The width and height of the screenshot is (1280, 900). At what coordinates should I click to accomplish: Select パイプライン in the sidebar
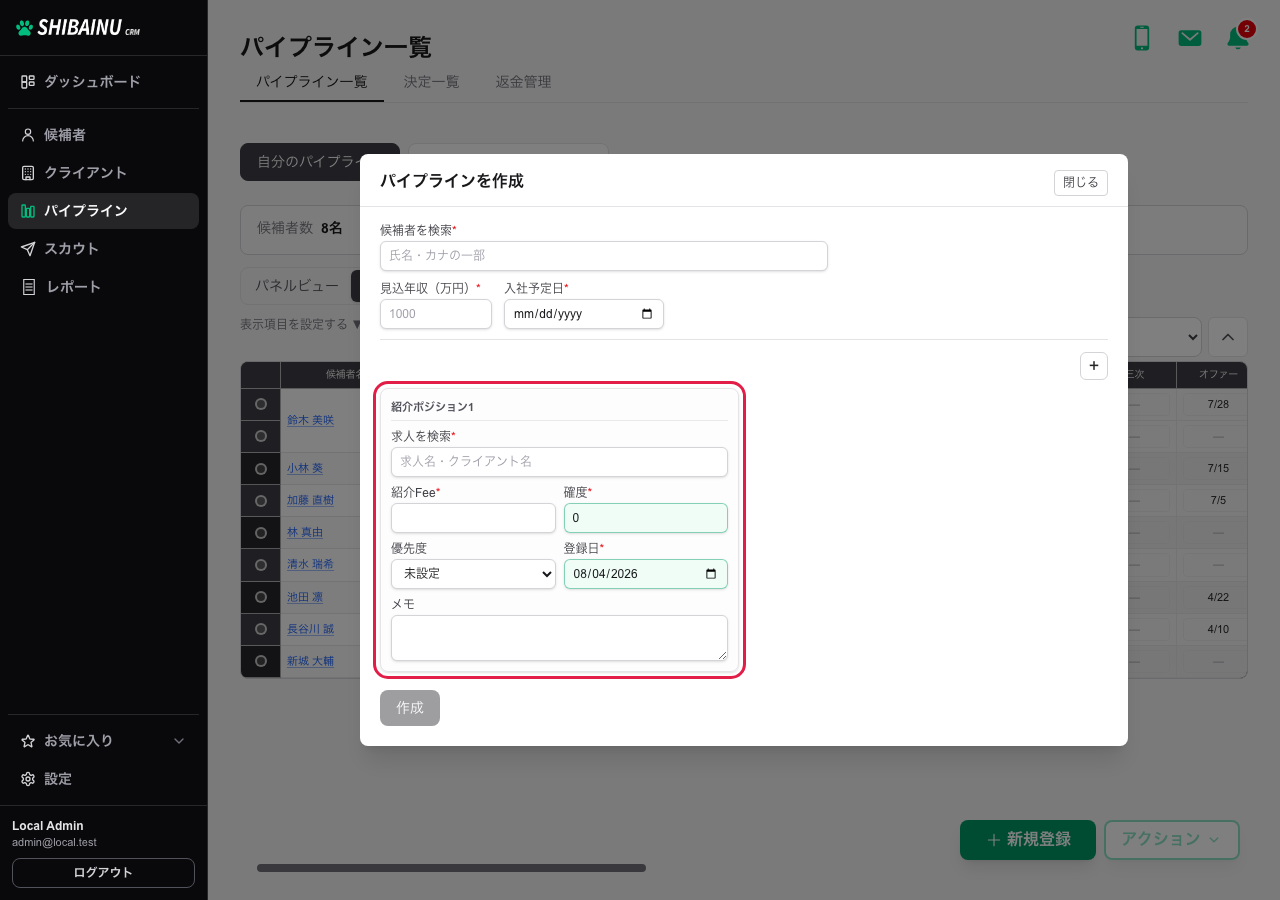[103, 211]
